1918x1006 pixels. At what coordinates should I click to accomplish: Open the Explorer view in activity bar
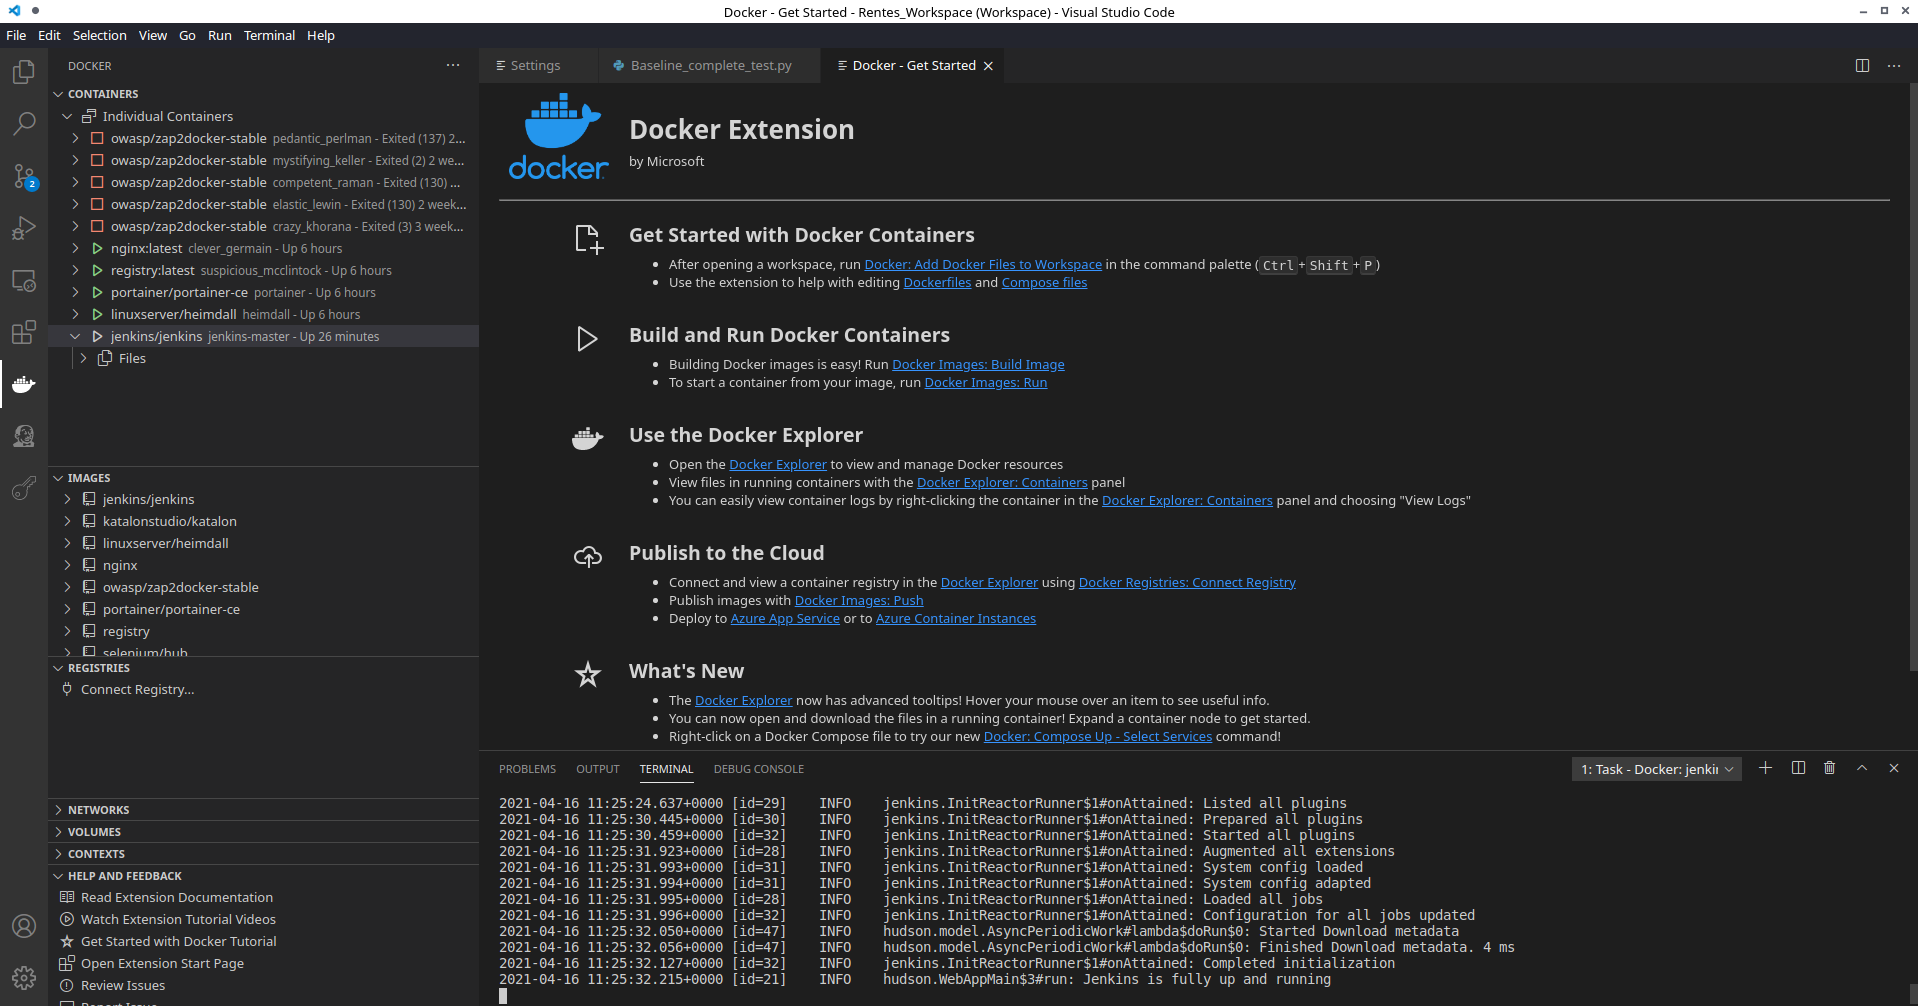coord(24,72)
